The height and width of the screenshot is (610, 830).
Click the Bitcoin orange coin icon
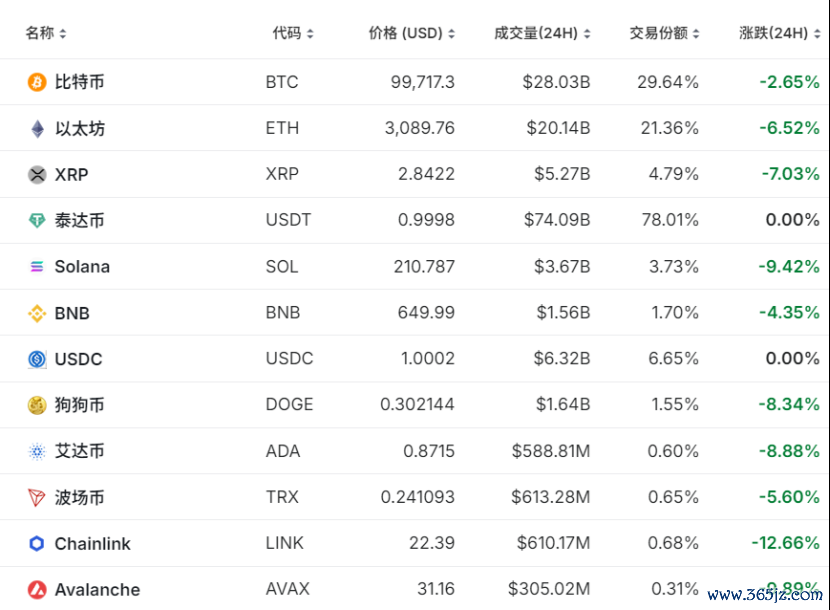pos(37,82)
